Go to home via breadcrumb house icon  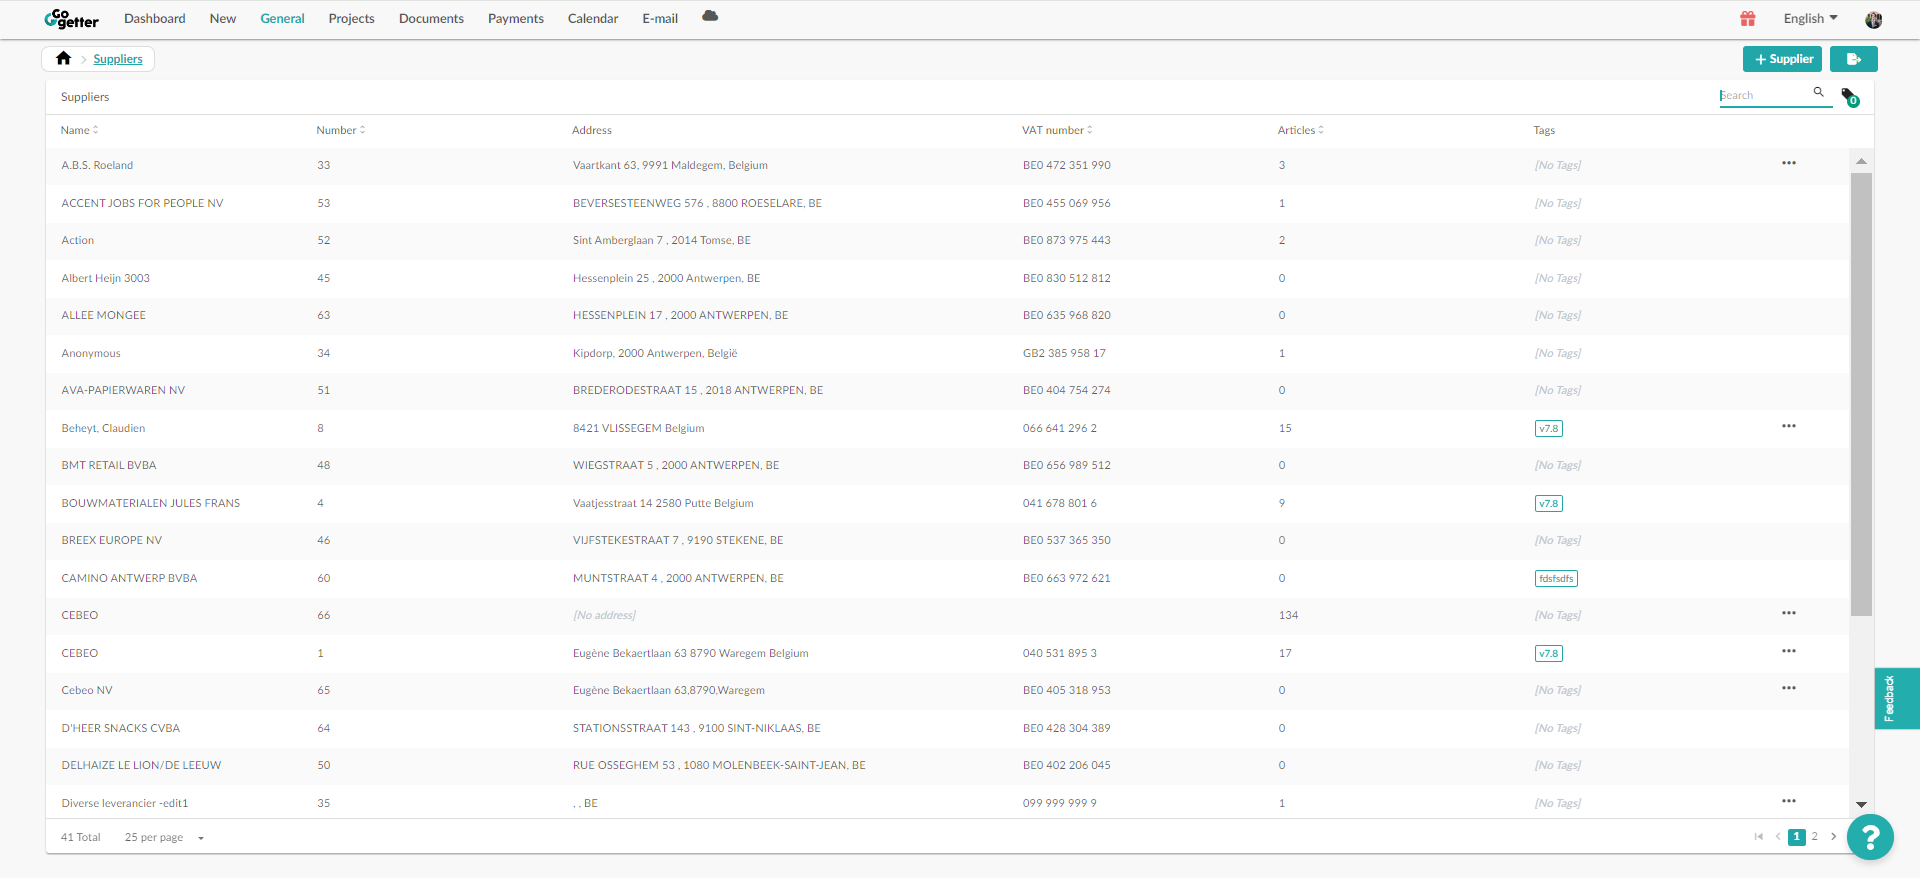point(64,58)
